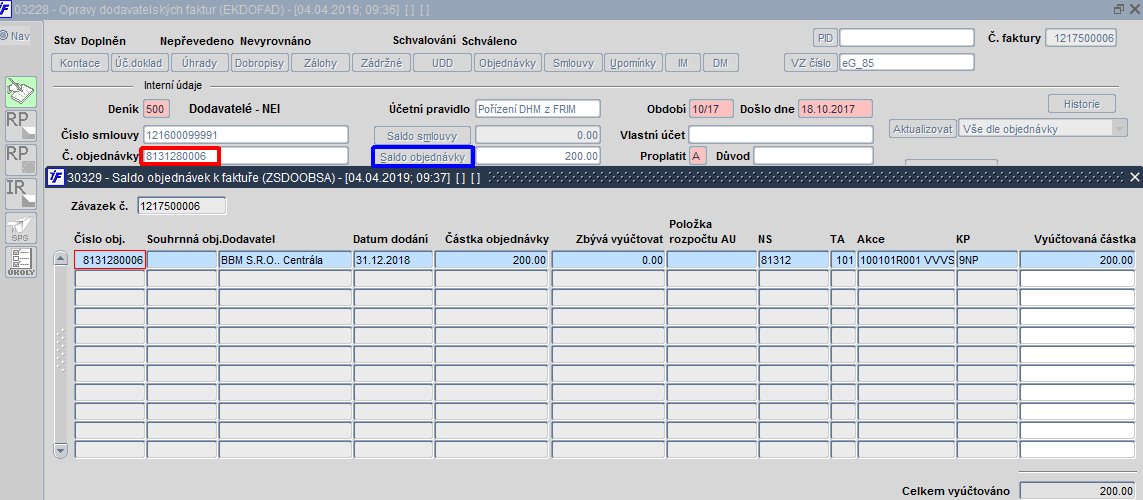Click the Zádržné button
The height and width of the screenshot is (500, 1143).
click(381, 63)
